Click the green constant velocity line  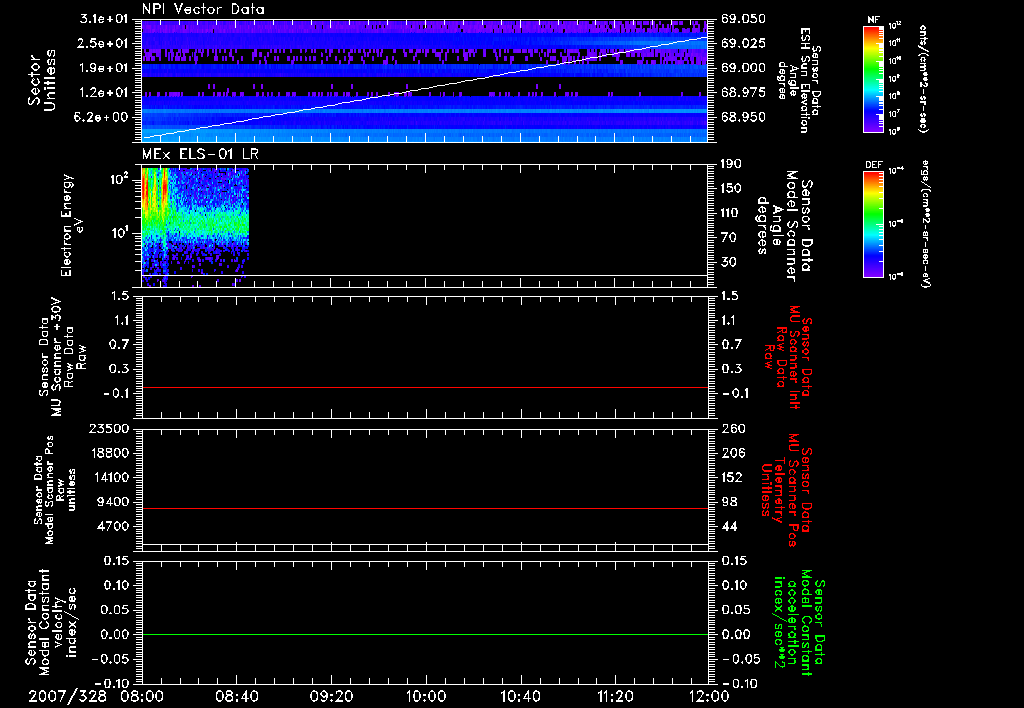click(424, 634)
